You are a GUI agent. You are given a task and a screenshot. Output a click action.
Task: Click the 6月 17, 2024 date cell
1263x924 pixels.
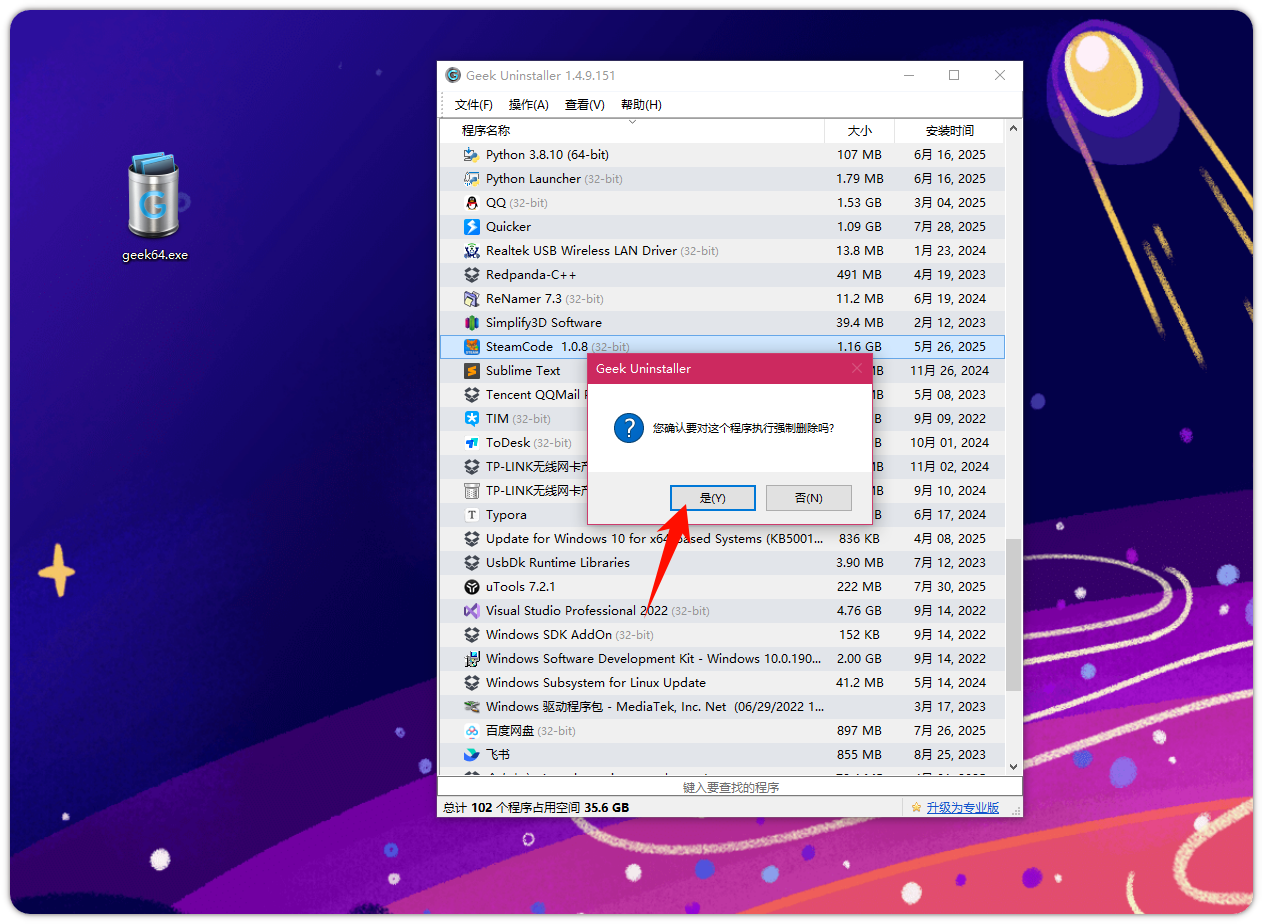tap(949, 515)
